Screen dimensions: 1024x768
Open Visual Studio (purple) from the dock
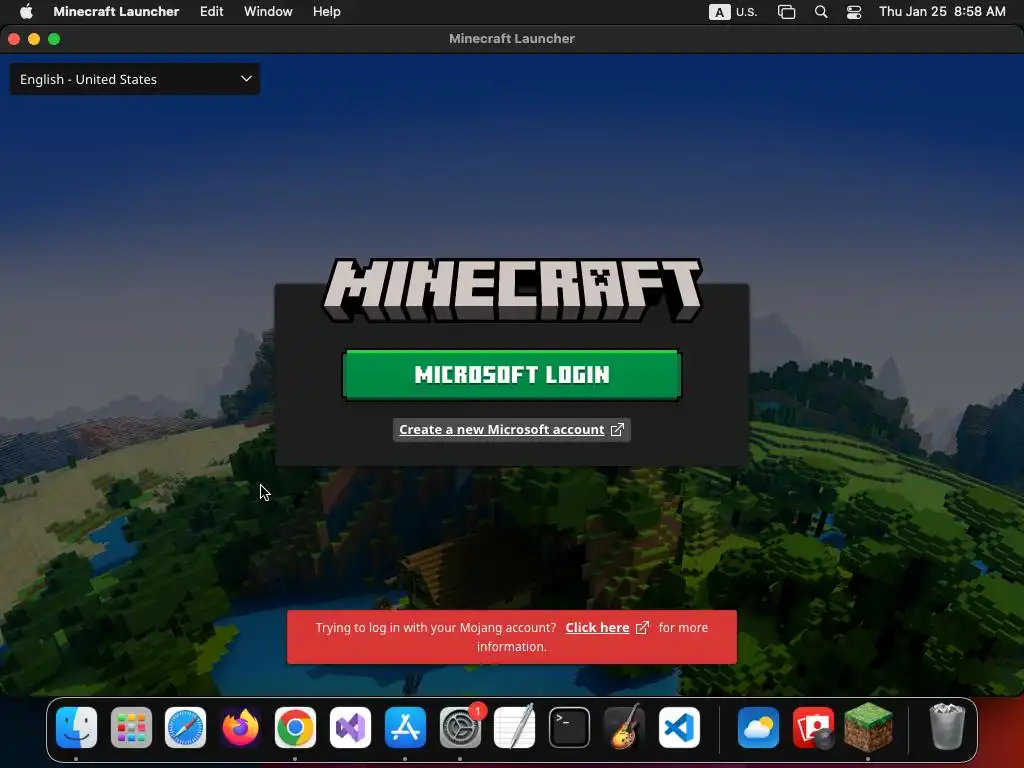pos(350,727)
